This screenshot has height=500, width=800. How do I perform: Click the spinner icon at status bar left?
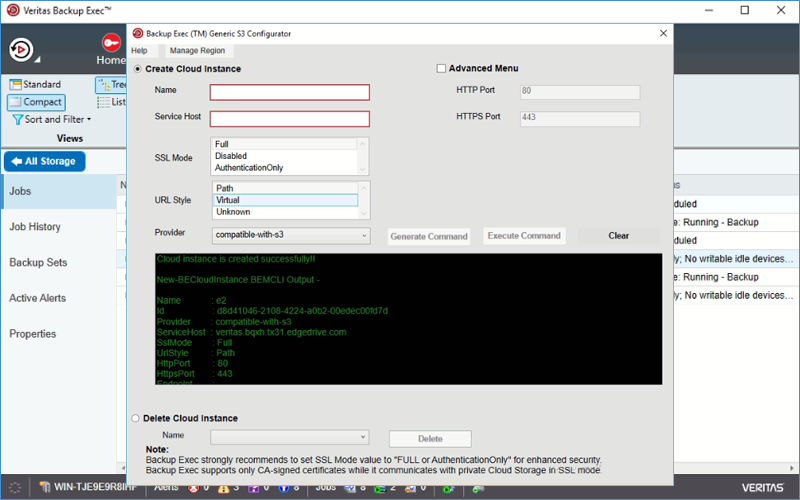(15, 488)
